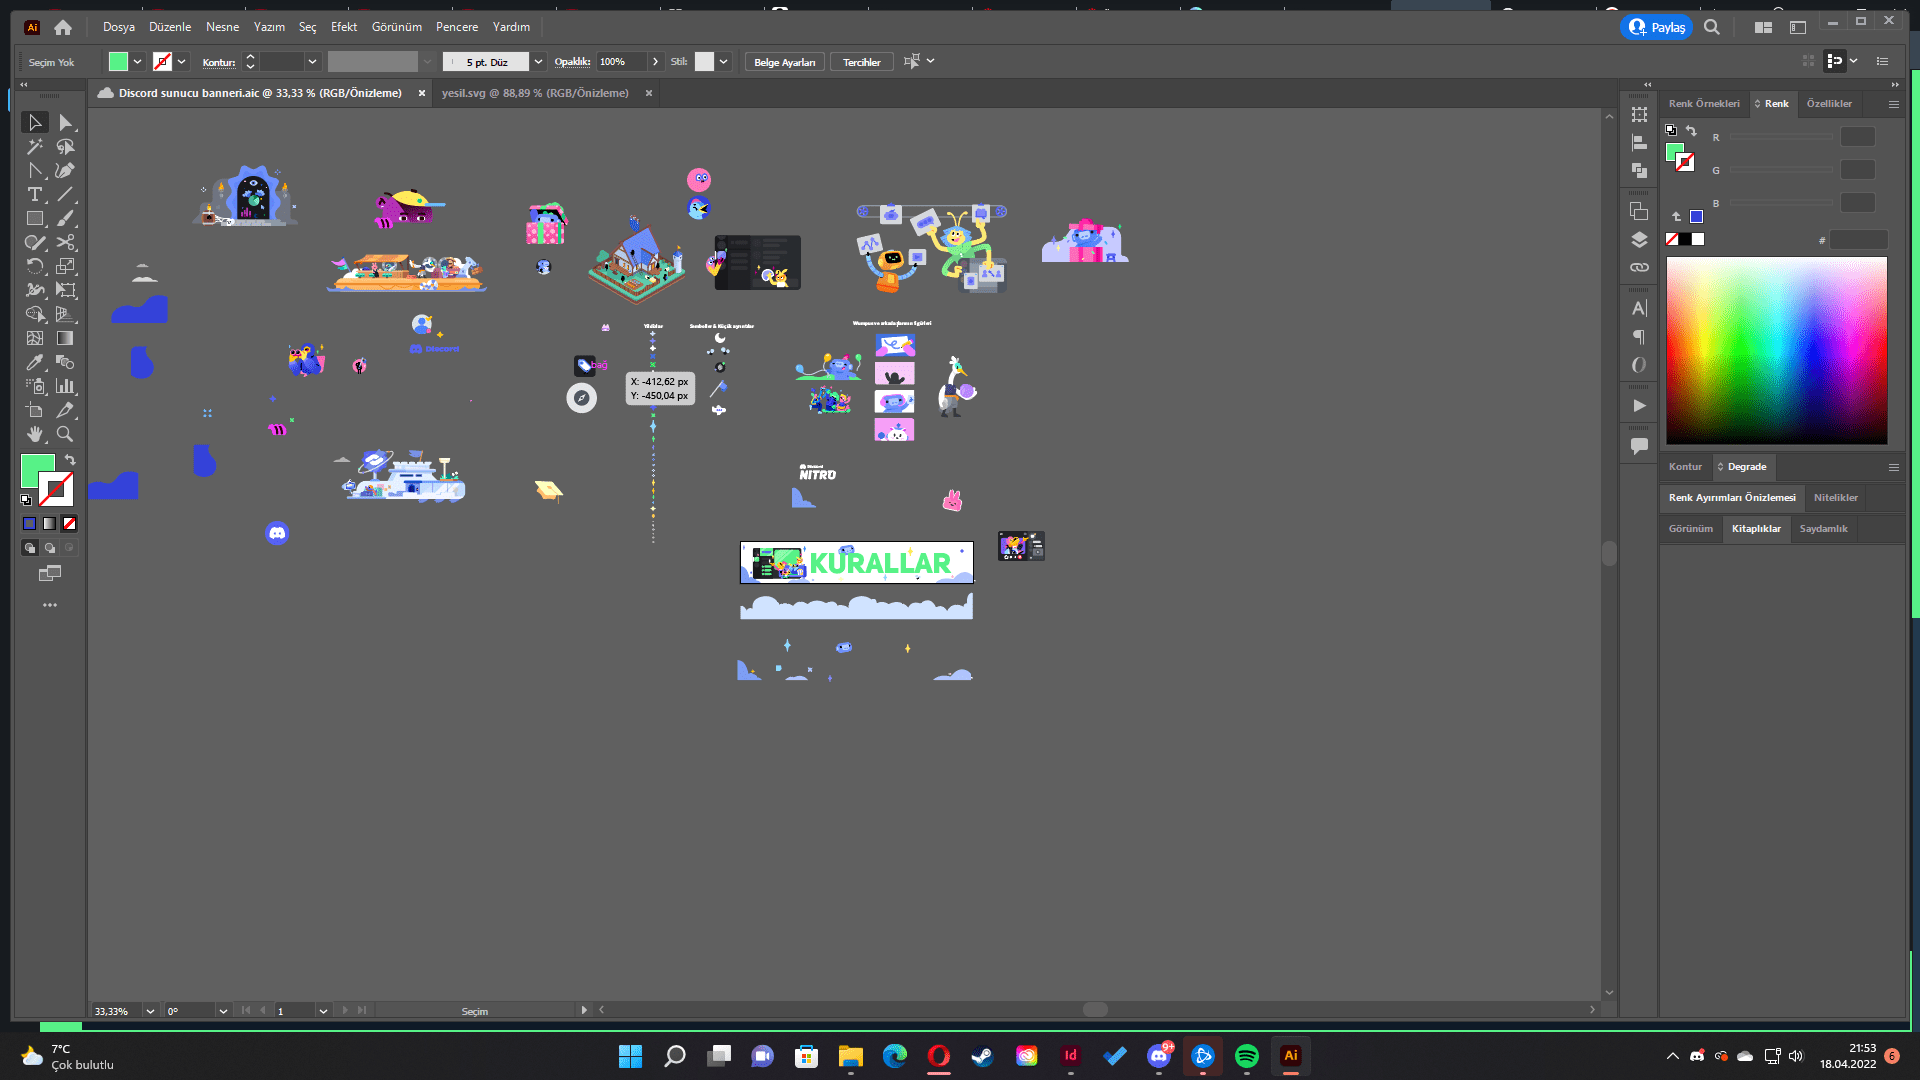This screenshot has height=1080, width=1920.
Task: Expand the Opaklık opacity arrow
Action: point(656,62)
